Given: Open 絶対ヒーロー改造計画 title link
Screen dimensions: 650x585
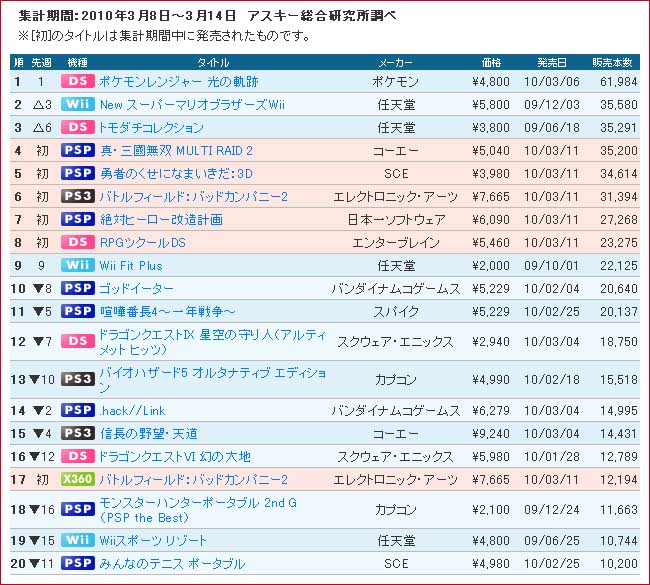Looking at the screenshot, I should [x=161, y=219].
